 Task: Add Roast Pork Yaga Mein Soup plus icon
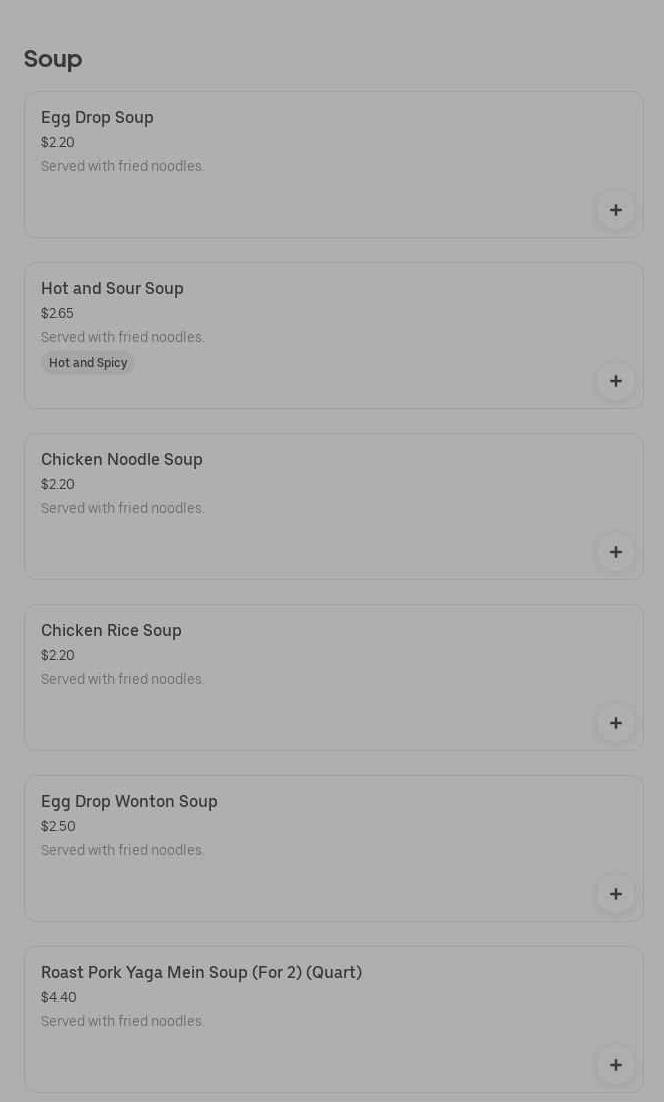pyautogui.click(x=615, y=1065)
